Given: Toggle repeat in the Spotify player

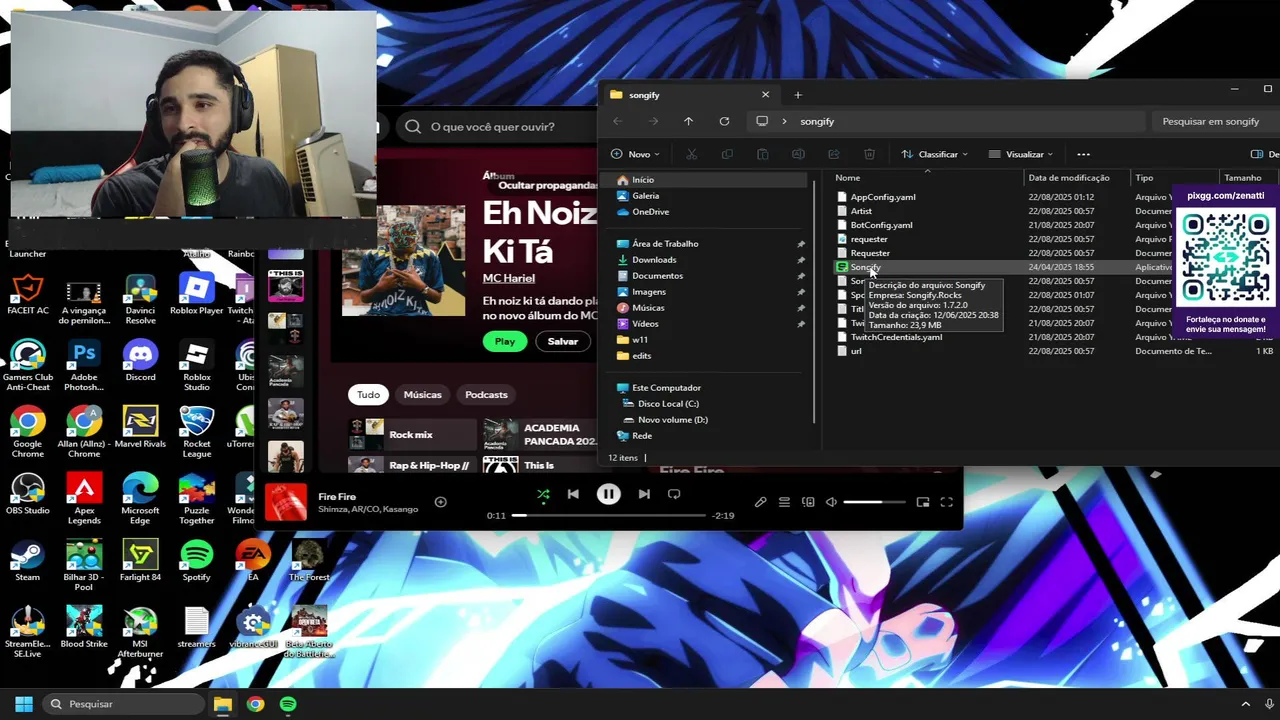Looking at the screenshot, I should pos(674,494).
